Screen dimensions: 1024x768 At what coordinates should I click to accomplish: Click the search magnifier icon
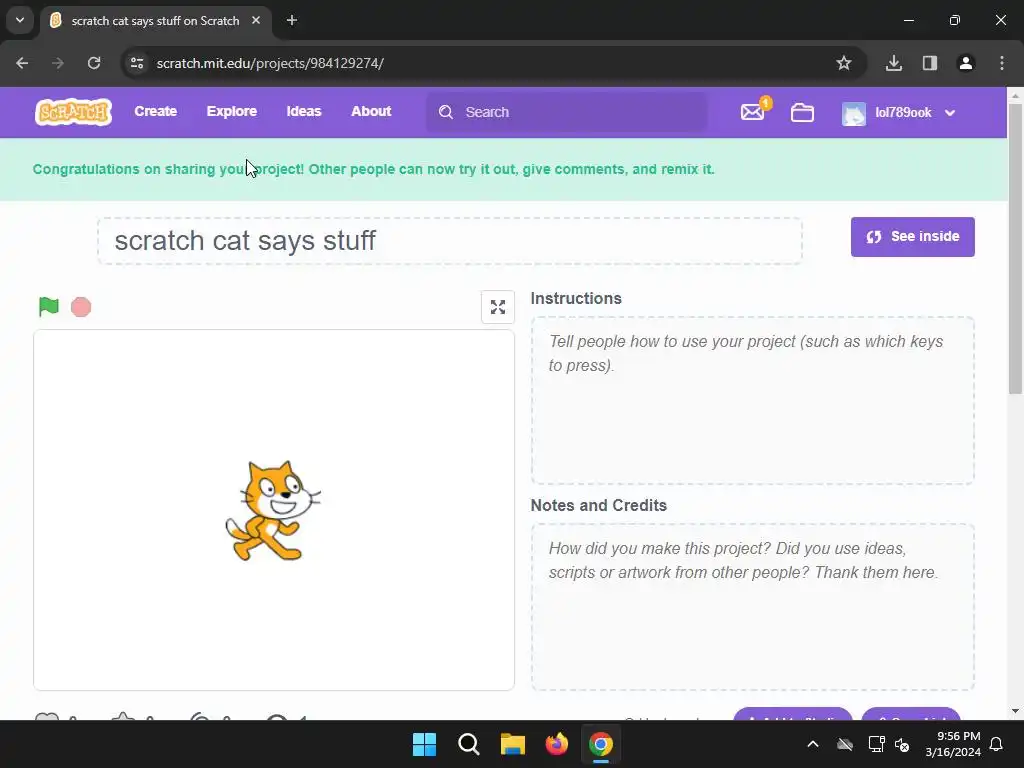[446, 112]
